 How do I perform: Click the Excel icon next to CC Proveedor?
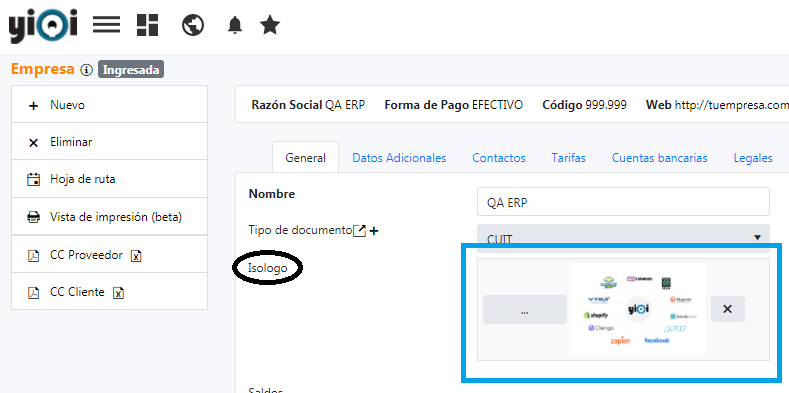(136, 256)
